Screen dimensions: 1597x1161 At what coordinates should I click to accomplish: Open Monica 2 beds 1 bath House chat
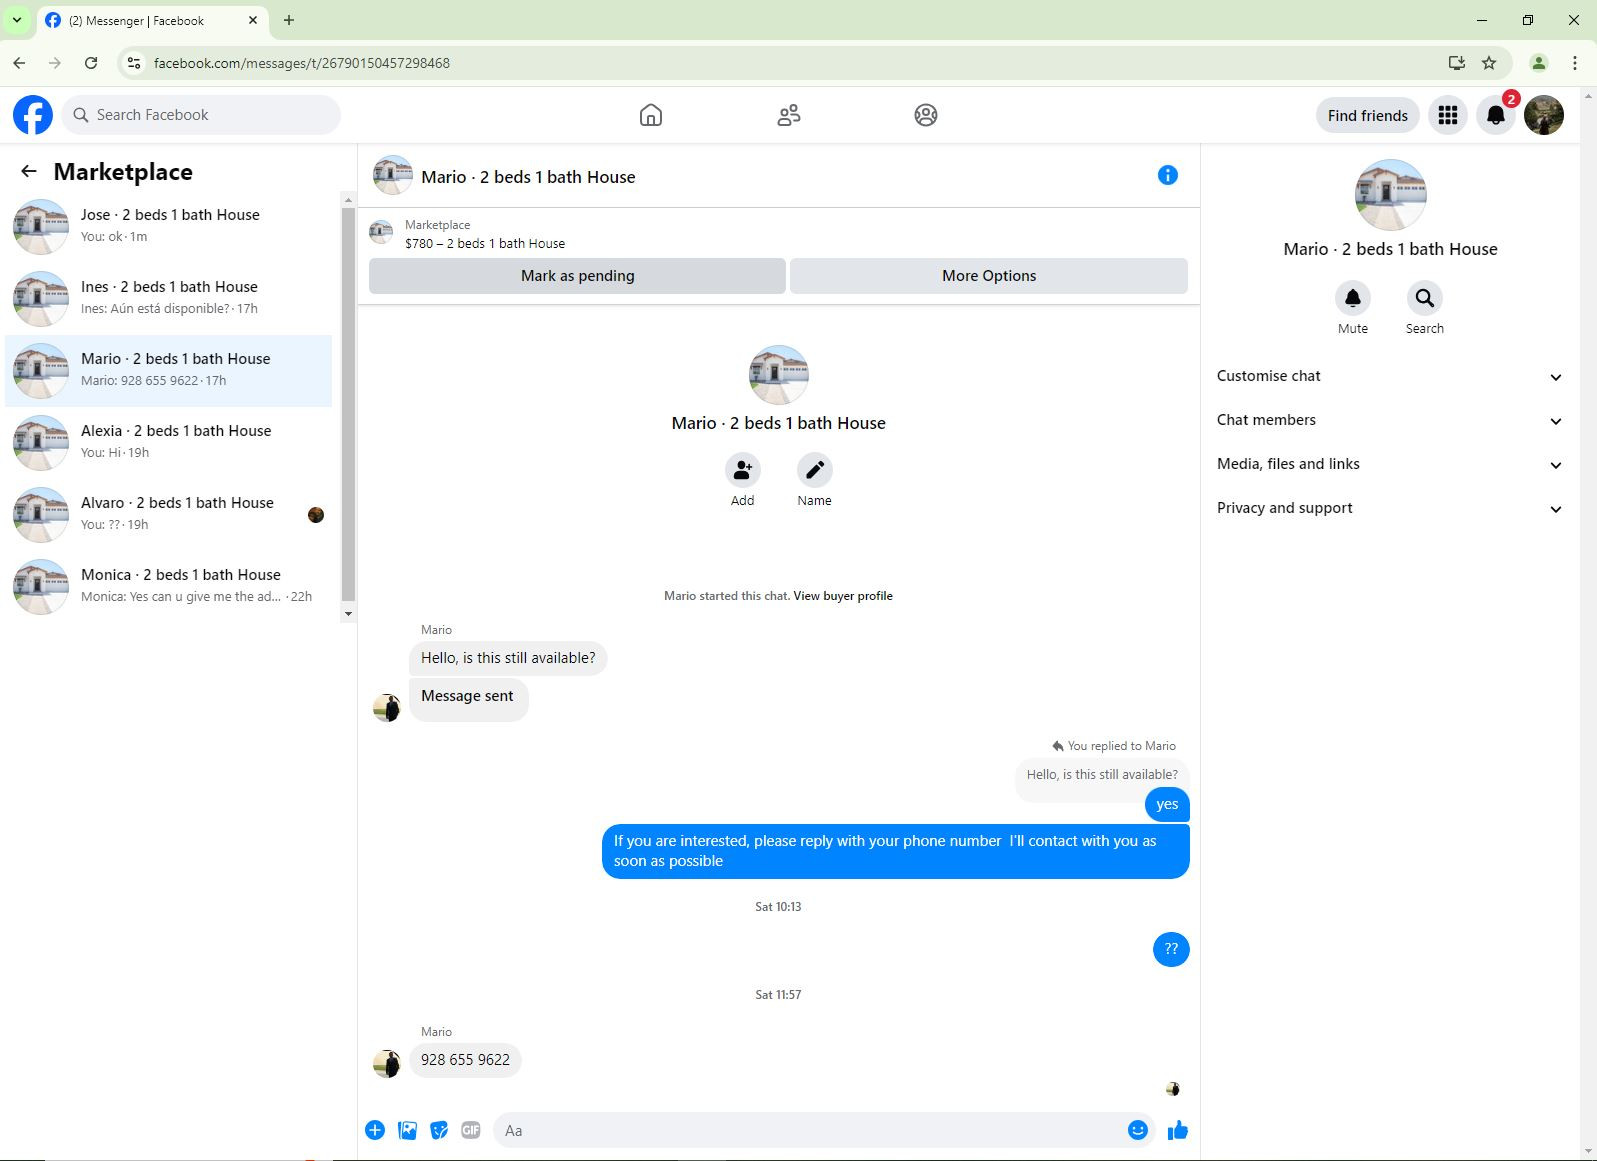(169, 586)
